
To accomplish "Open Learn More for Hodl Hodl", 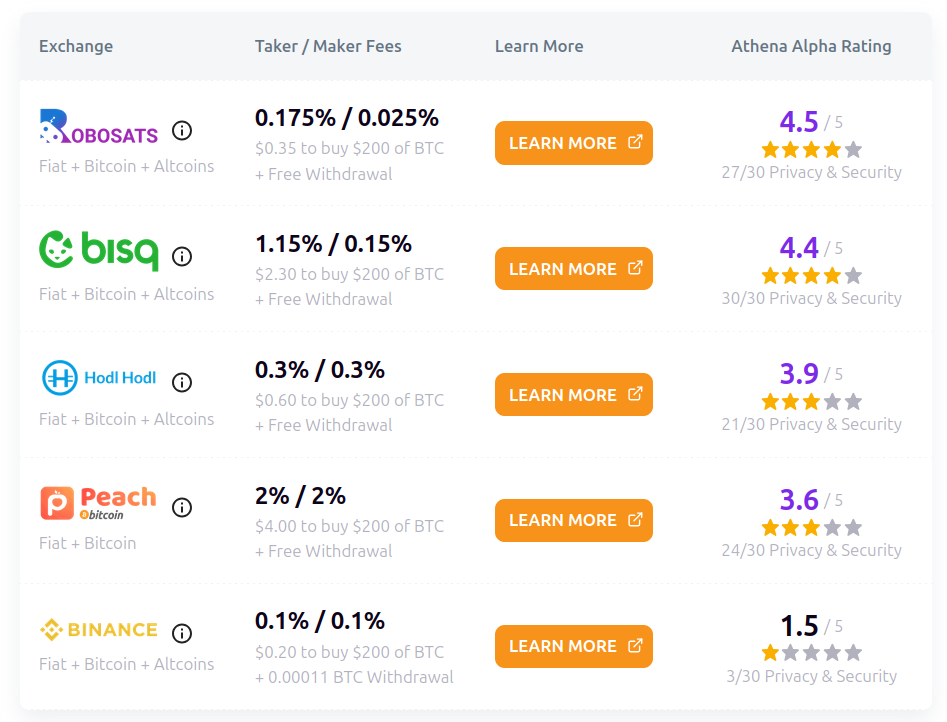I will 574,395.
